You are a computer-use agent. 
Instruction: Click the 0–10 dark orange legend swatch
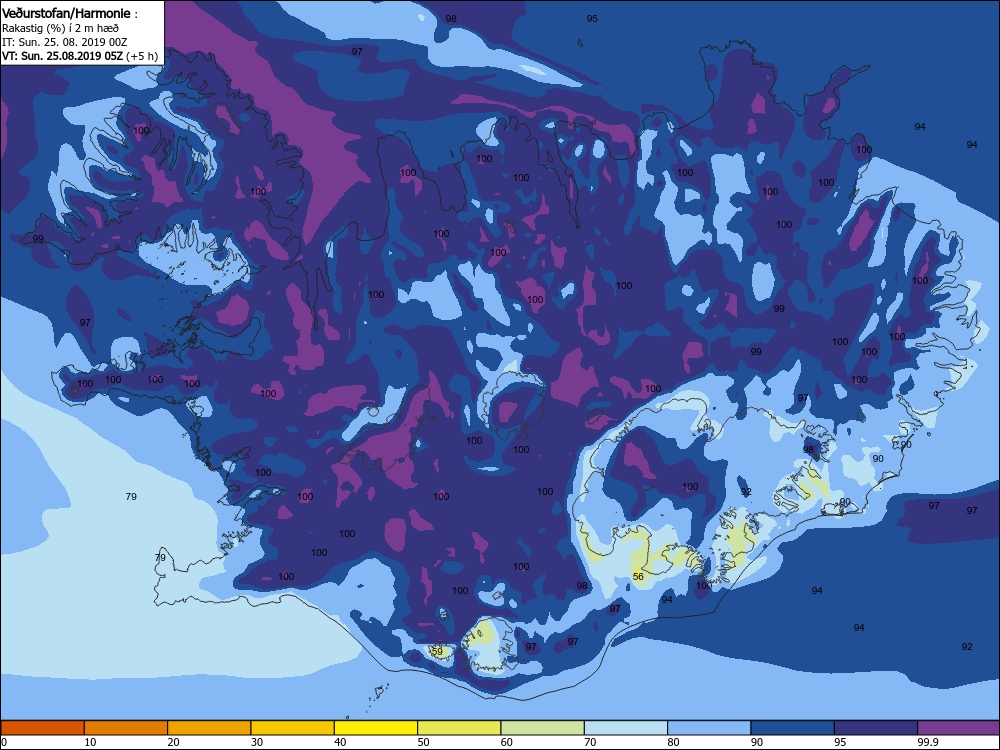pyautogui.click(x=42, y=728)
